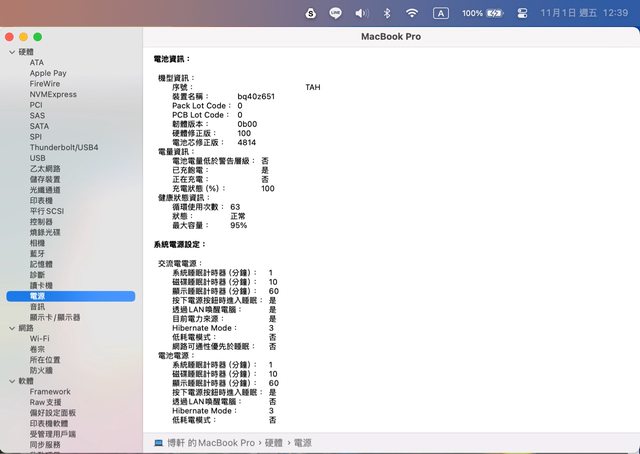Select NVMExpress in the sidebar
The width and height of the screenshot is (640, 454).
pos(53,94)
